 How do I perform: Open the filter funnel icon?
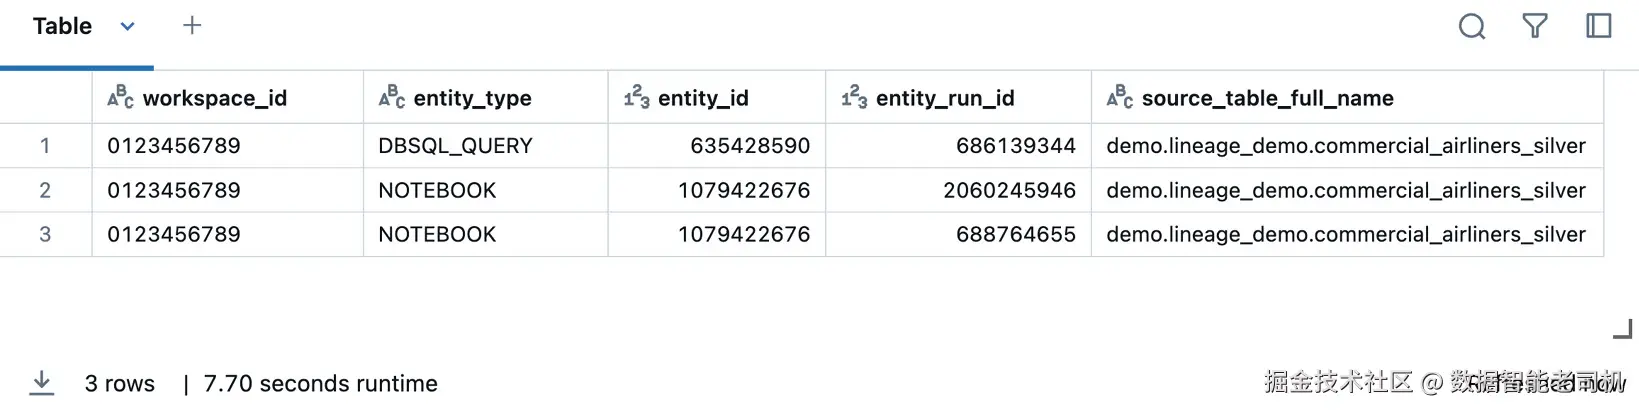coord(1535,26)
